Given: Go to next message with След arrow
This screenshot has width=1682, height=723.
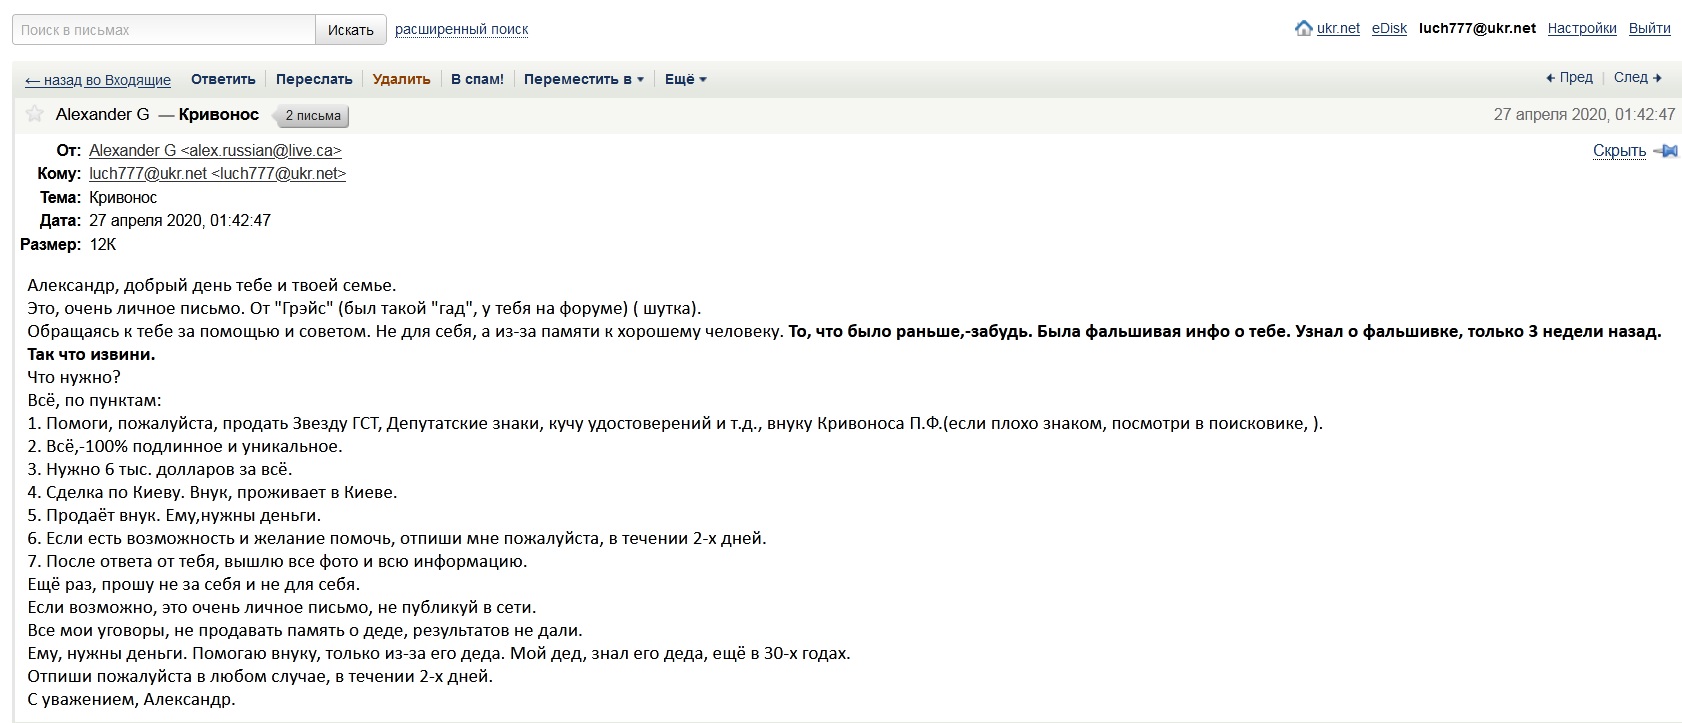Looking at the screenshot, I should [x=1638, y=78].
